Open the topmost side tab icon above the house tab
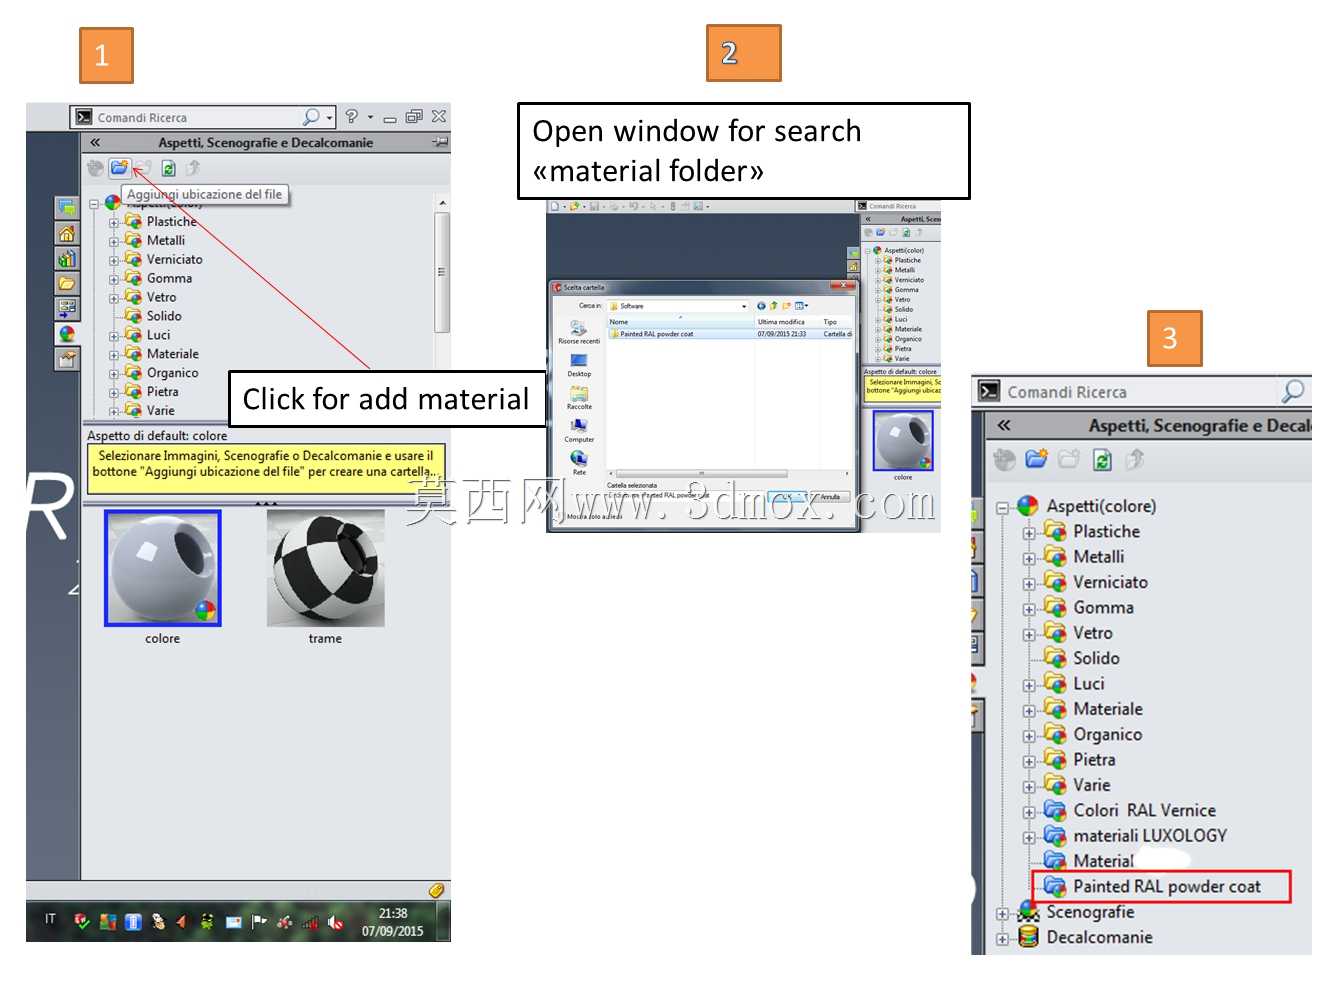This screenshot has width=1340, height=1004. [67, 208]
